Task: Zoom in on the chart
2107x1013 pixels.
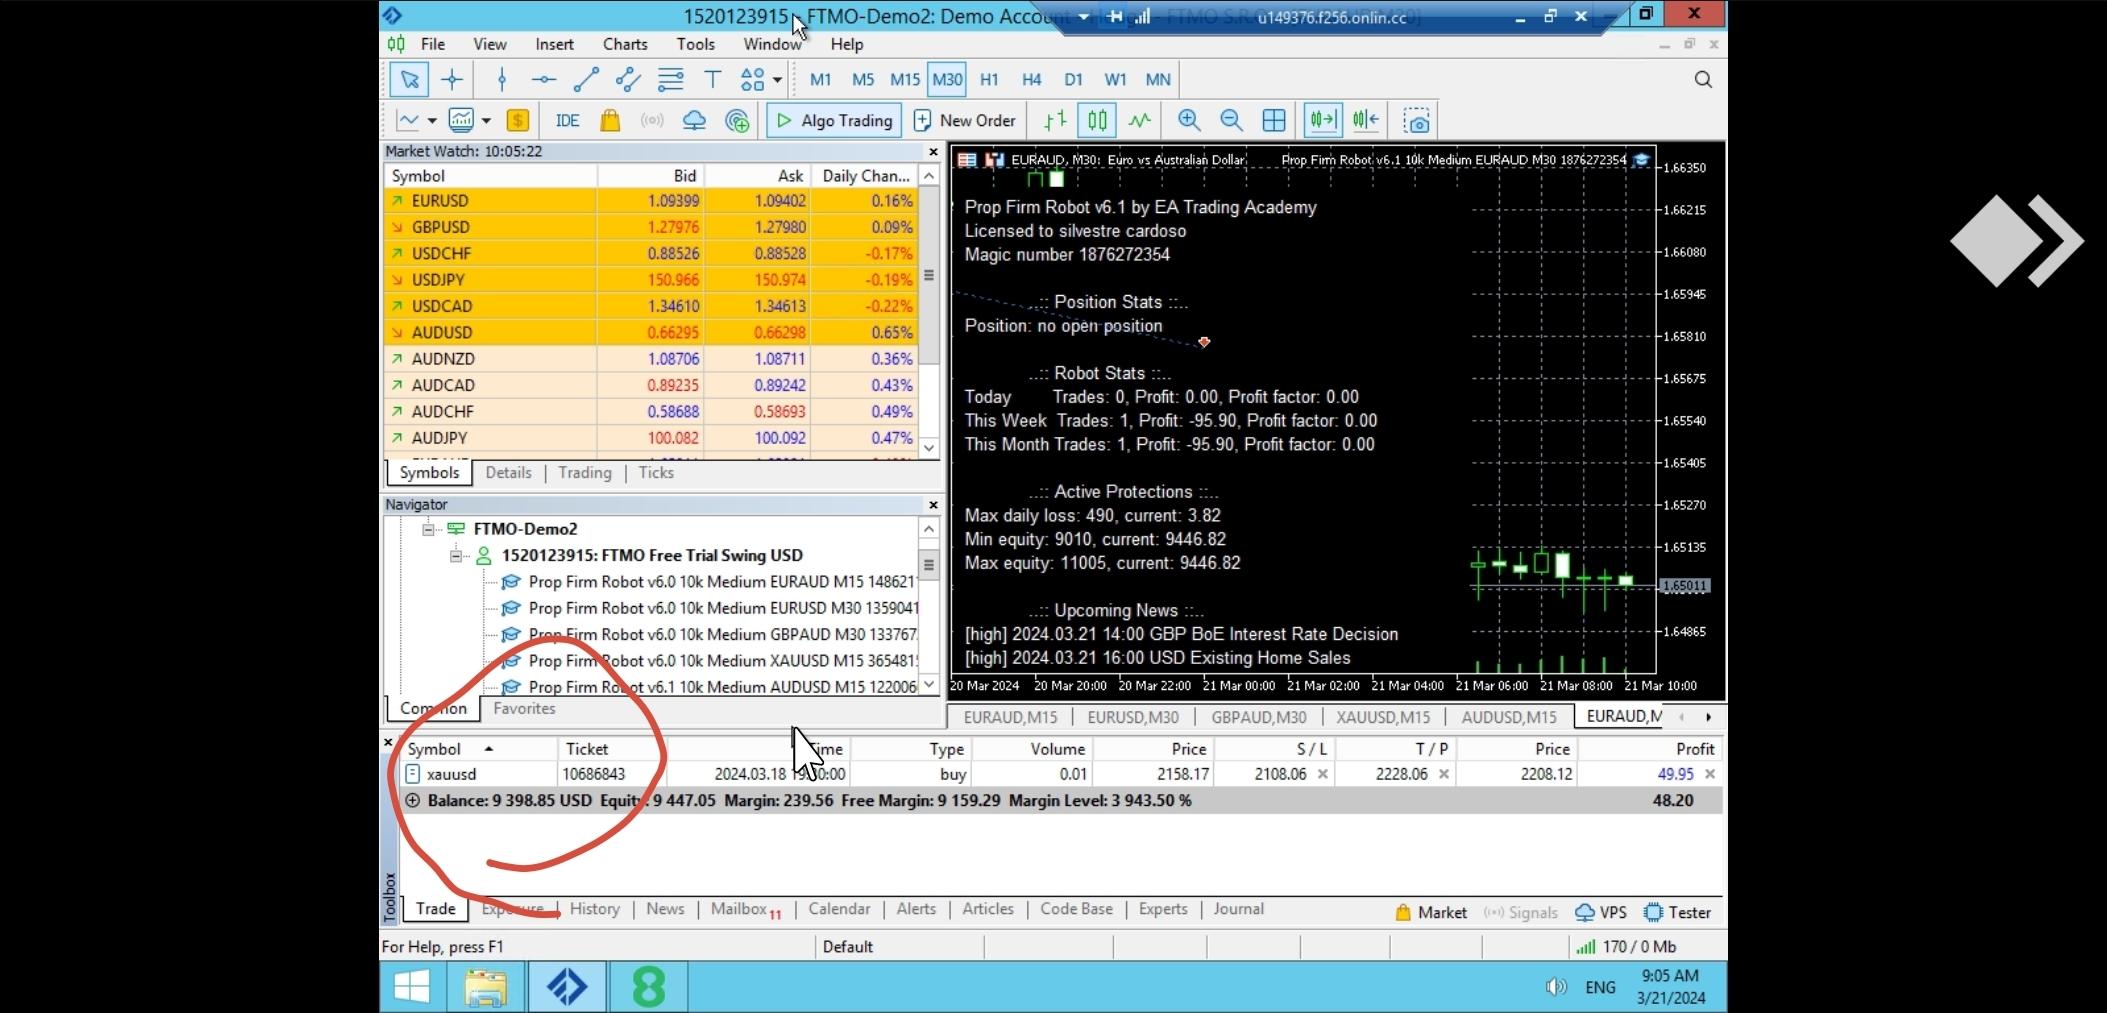Action: (1189, 121)
